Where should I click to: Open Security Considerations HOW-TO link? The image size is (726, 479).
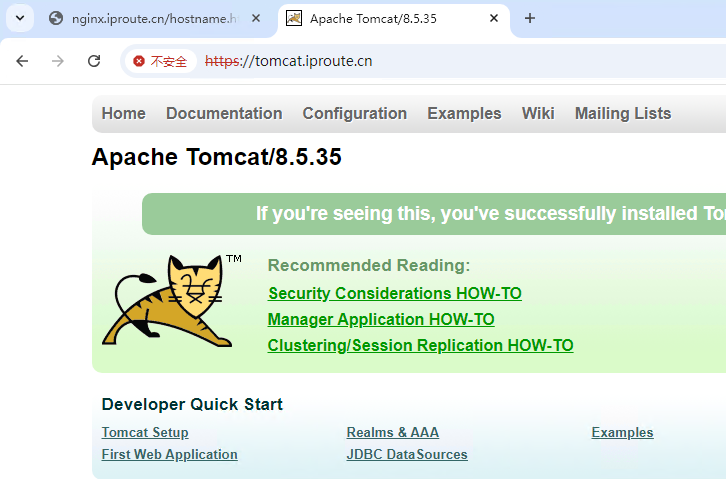pyautogui.click(x=394, y=293)
